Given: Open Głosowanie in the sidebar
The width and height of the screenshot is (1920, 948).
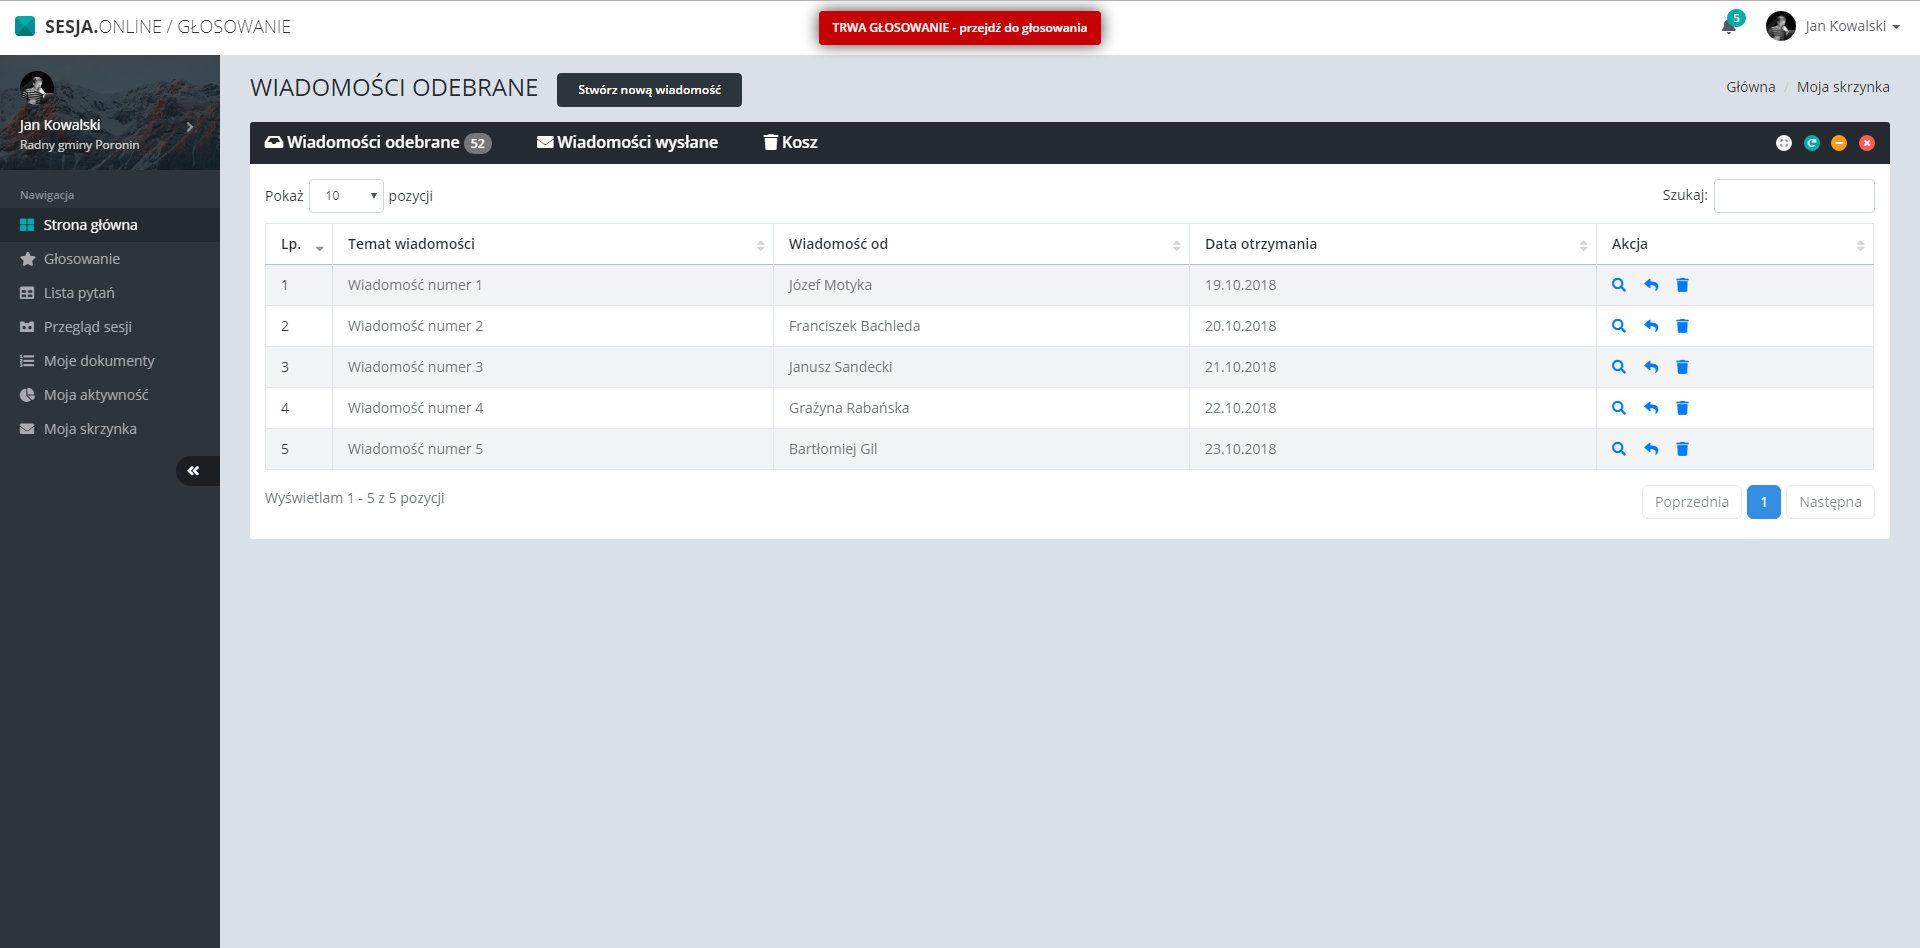Looking at the screenshot, I should tap(82, 259).
